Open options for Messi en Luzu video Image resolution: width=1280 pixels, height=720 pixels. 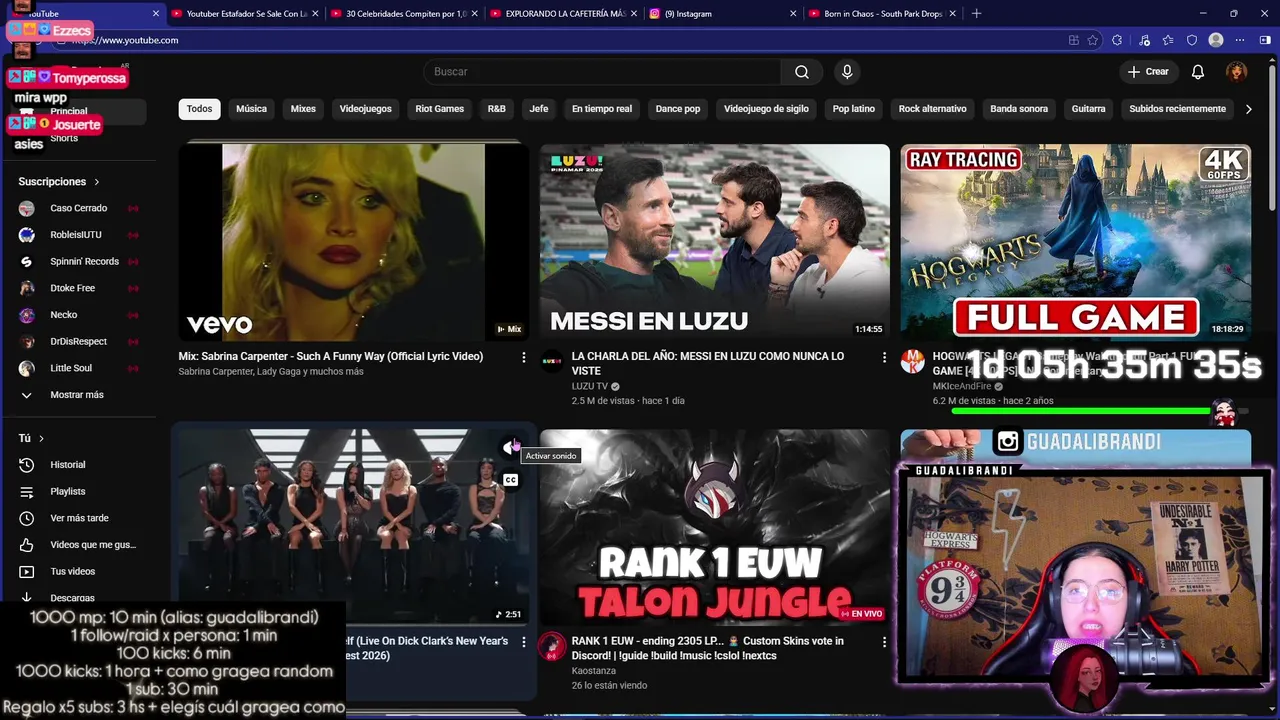[x=884, y=357]
